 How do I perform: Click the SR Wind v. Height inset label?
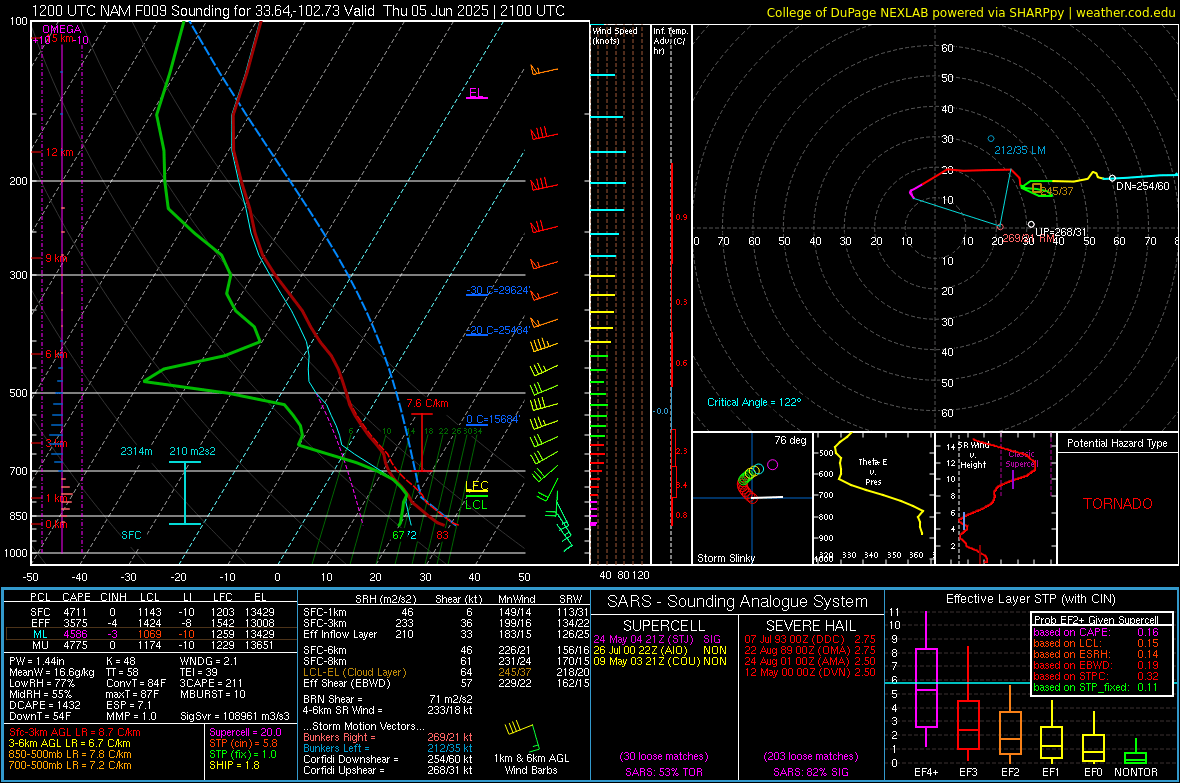[x=974, y=455]
